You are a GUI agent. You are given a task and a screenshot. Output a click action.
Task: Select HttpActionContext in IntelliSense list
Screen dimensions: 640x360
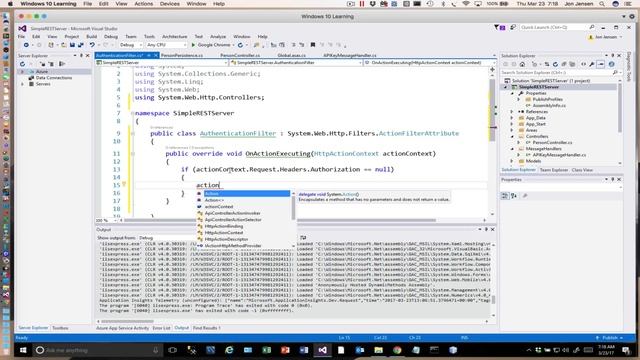click(224, 233)
